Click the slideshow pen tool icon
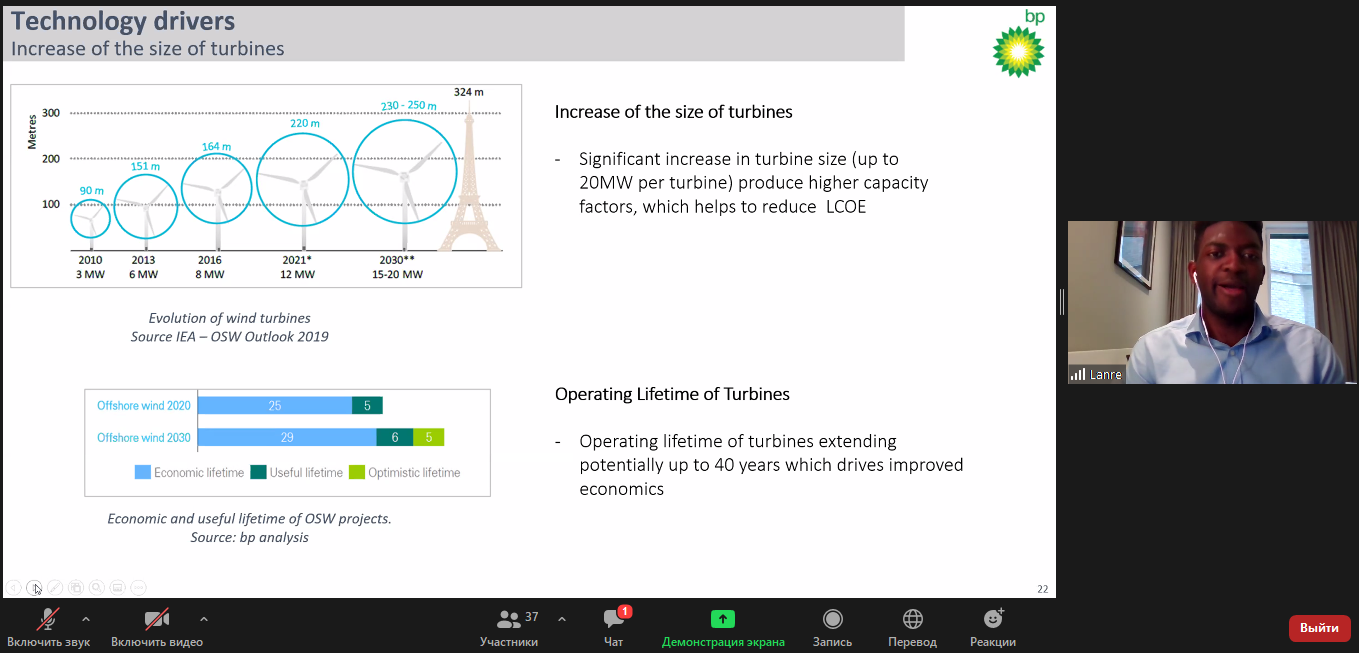The width and height of the screenshot is (1359, 653). 55,588
